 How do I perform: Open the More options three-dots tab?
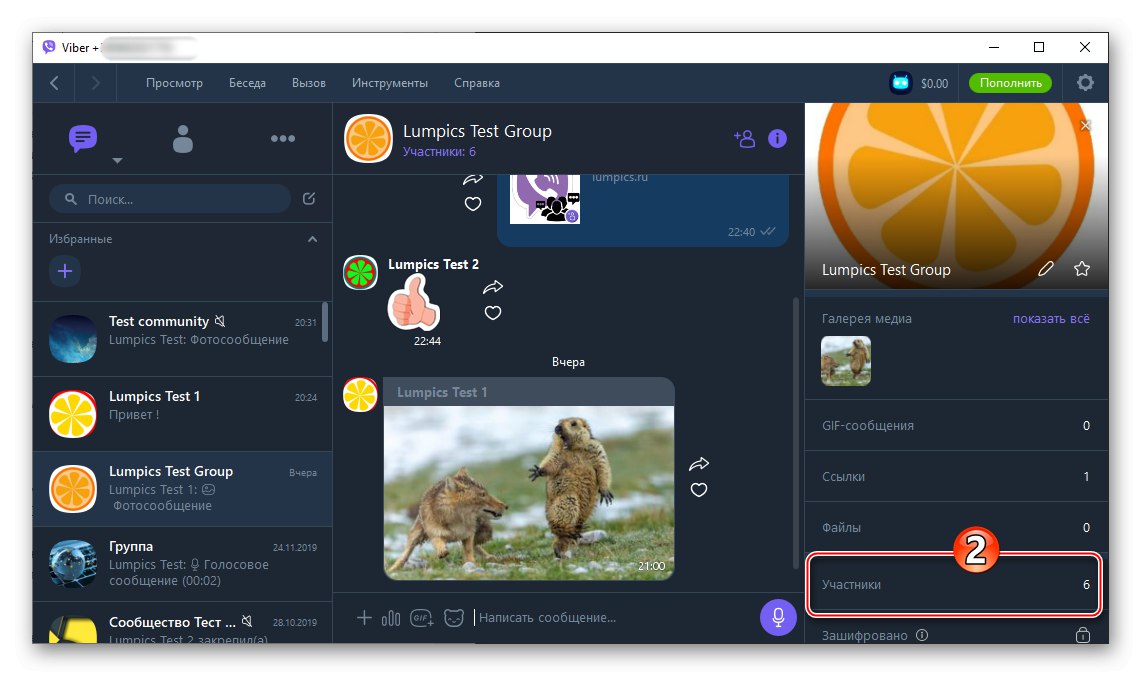coord(282,138)
